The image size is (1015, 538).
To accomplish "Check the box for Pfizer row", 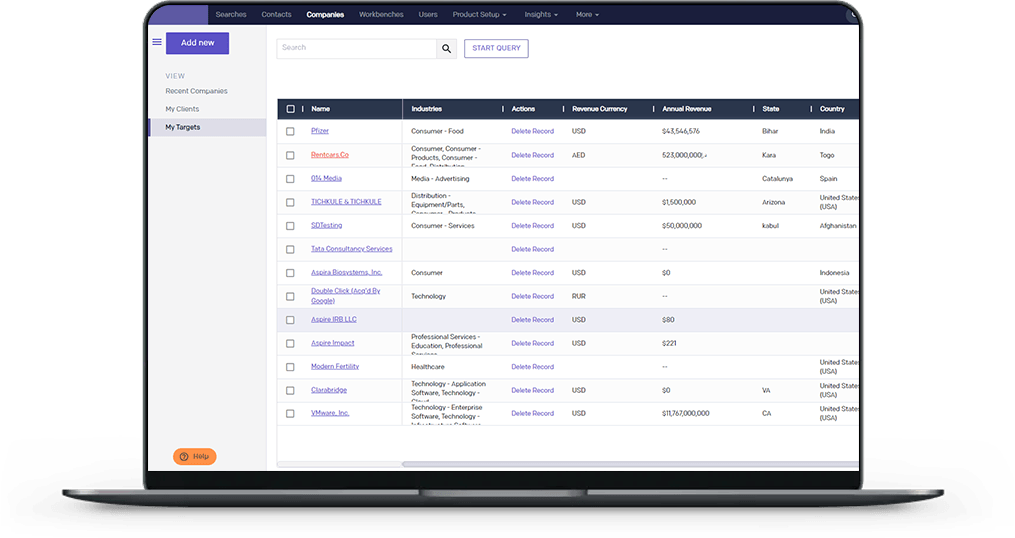I will (x=291, y=131).
